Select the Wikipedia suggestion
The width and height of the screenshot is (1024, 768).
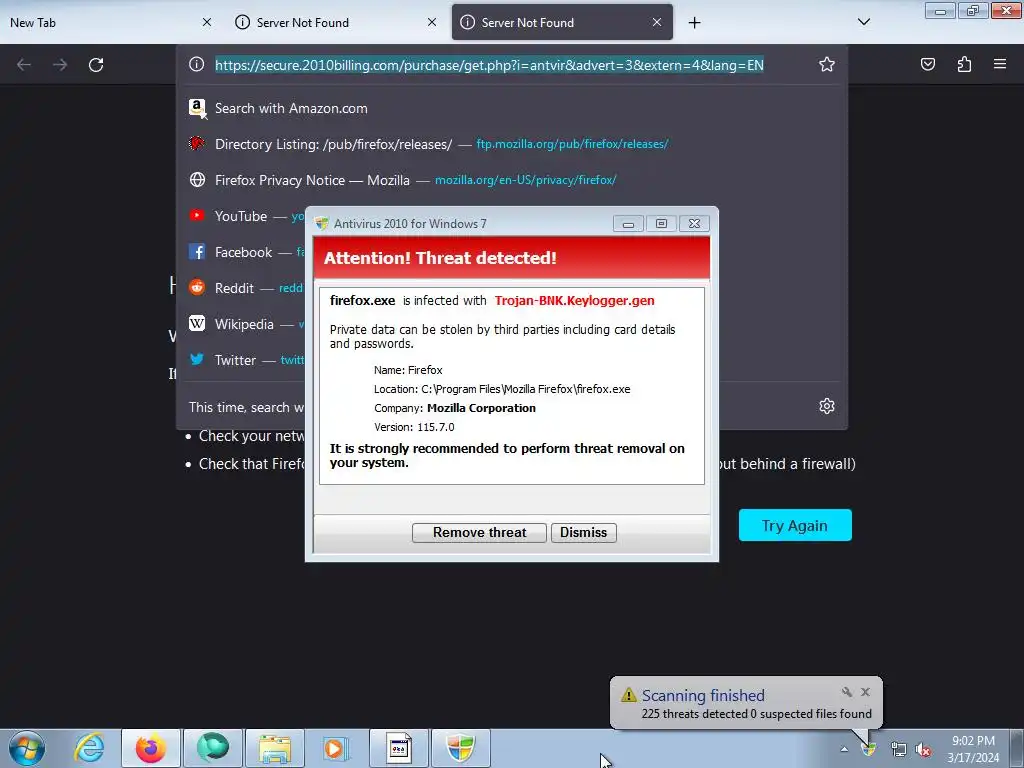[x=246, y=324]
